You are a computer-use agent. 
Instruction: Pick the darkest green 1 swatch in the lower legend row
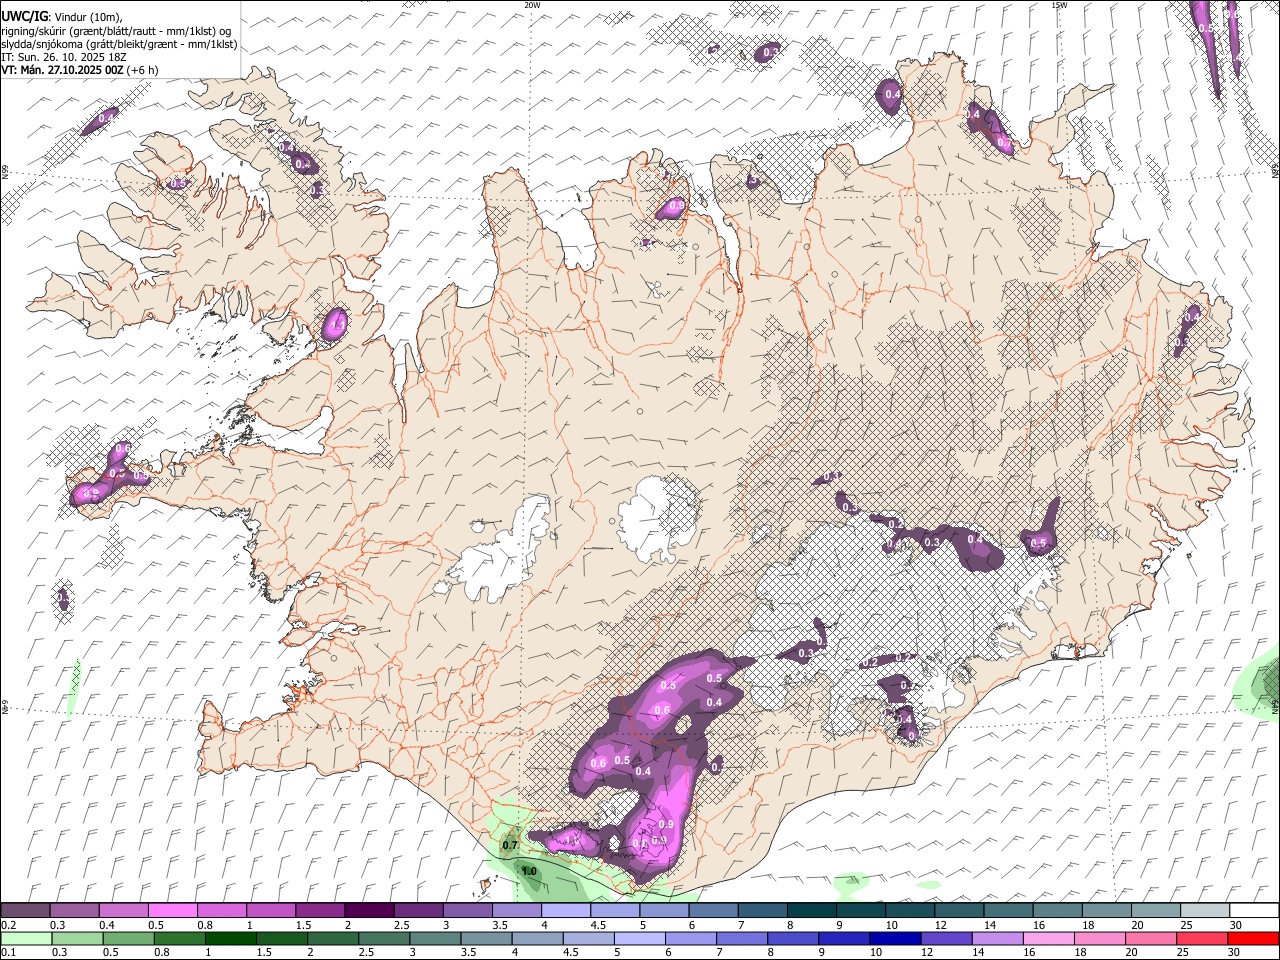click(x=230, y=939)
